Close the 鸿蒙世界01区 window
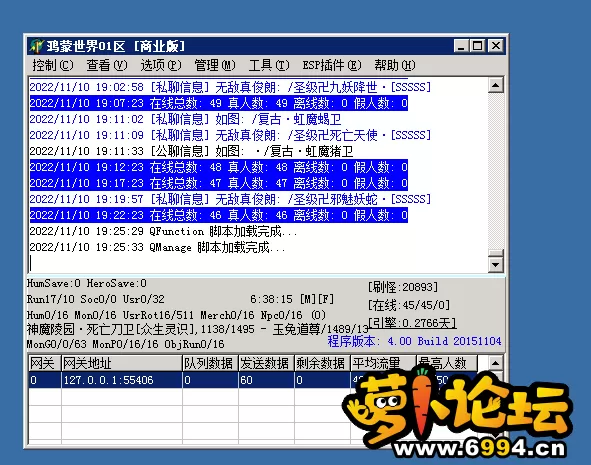The width and height of the screenshot is (591, 465). (x=496, y=46)
